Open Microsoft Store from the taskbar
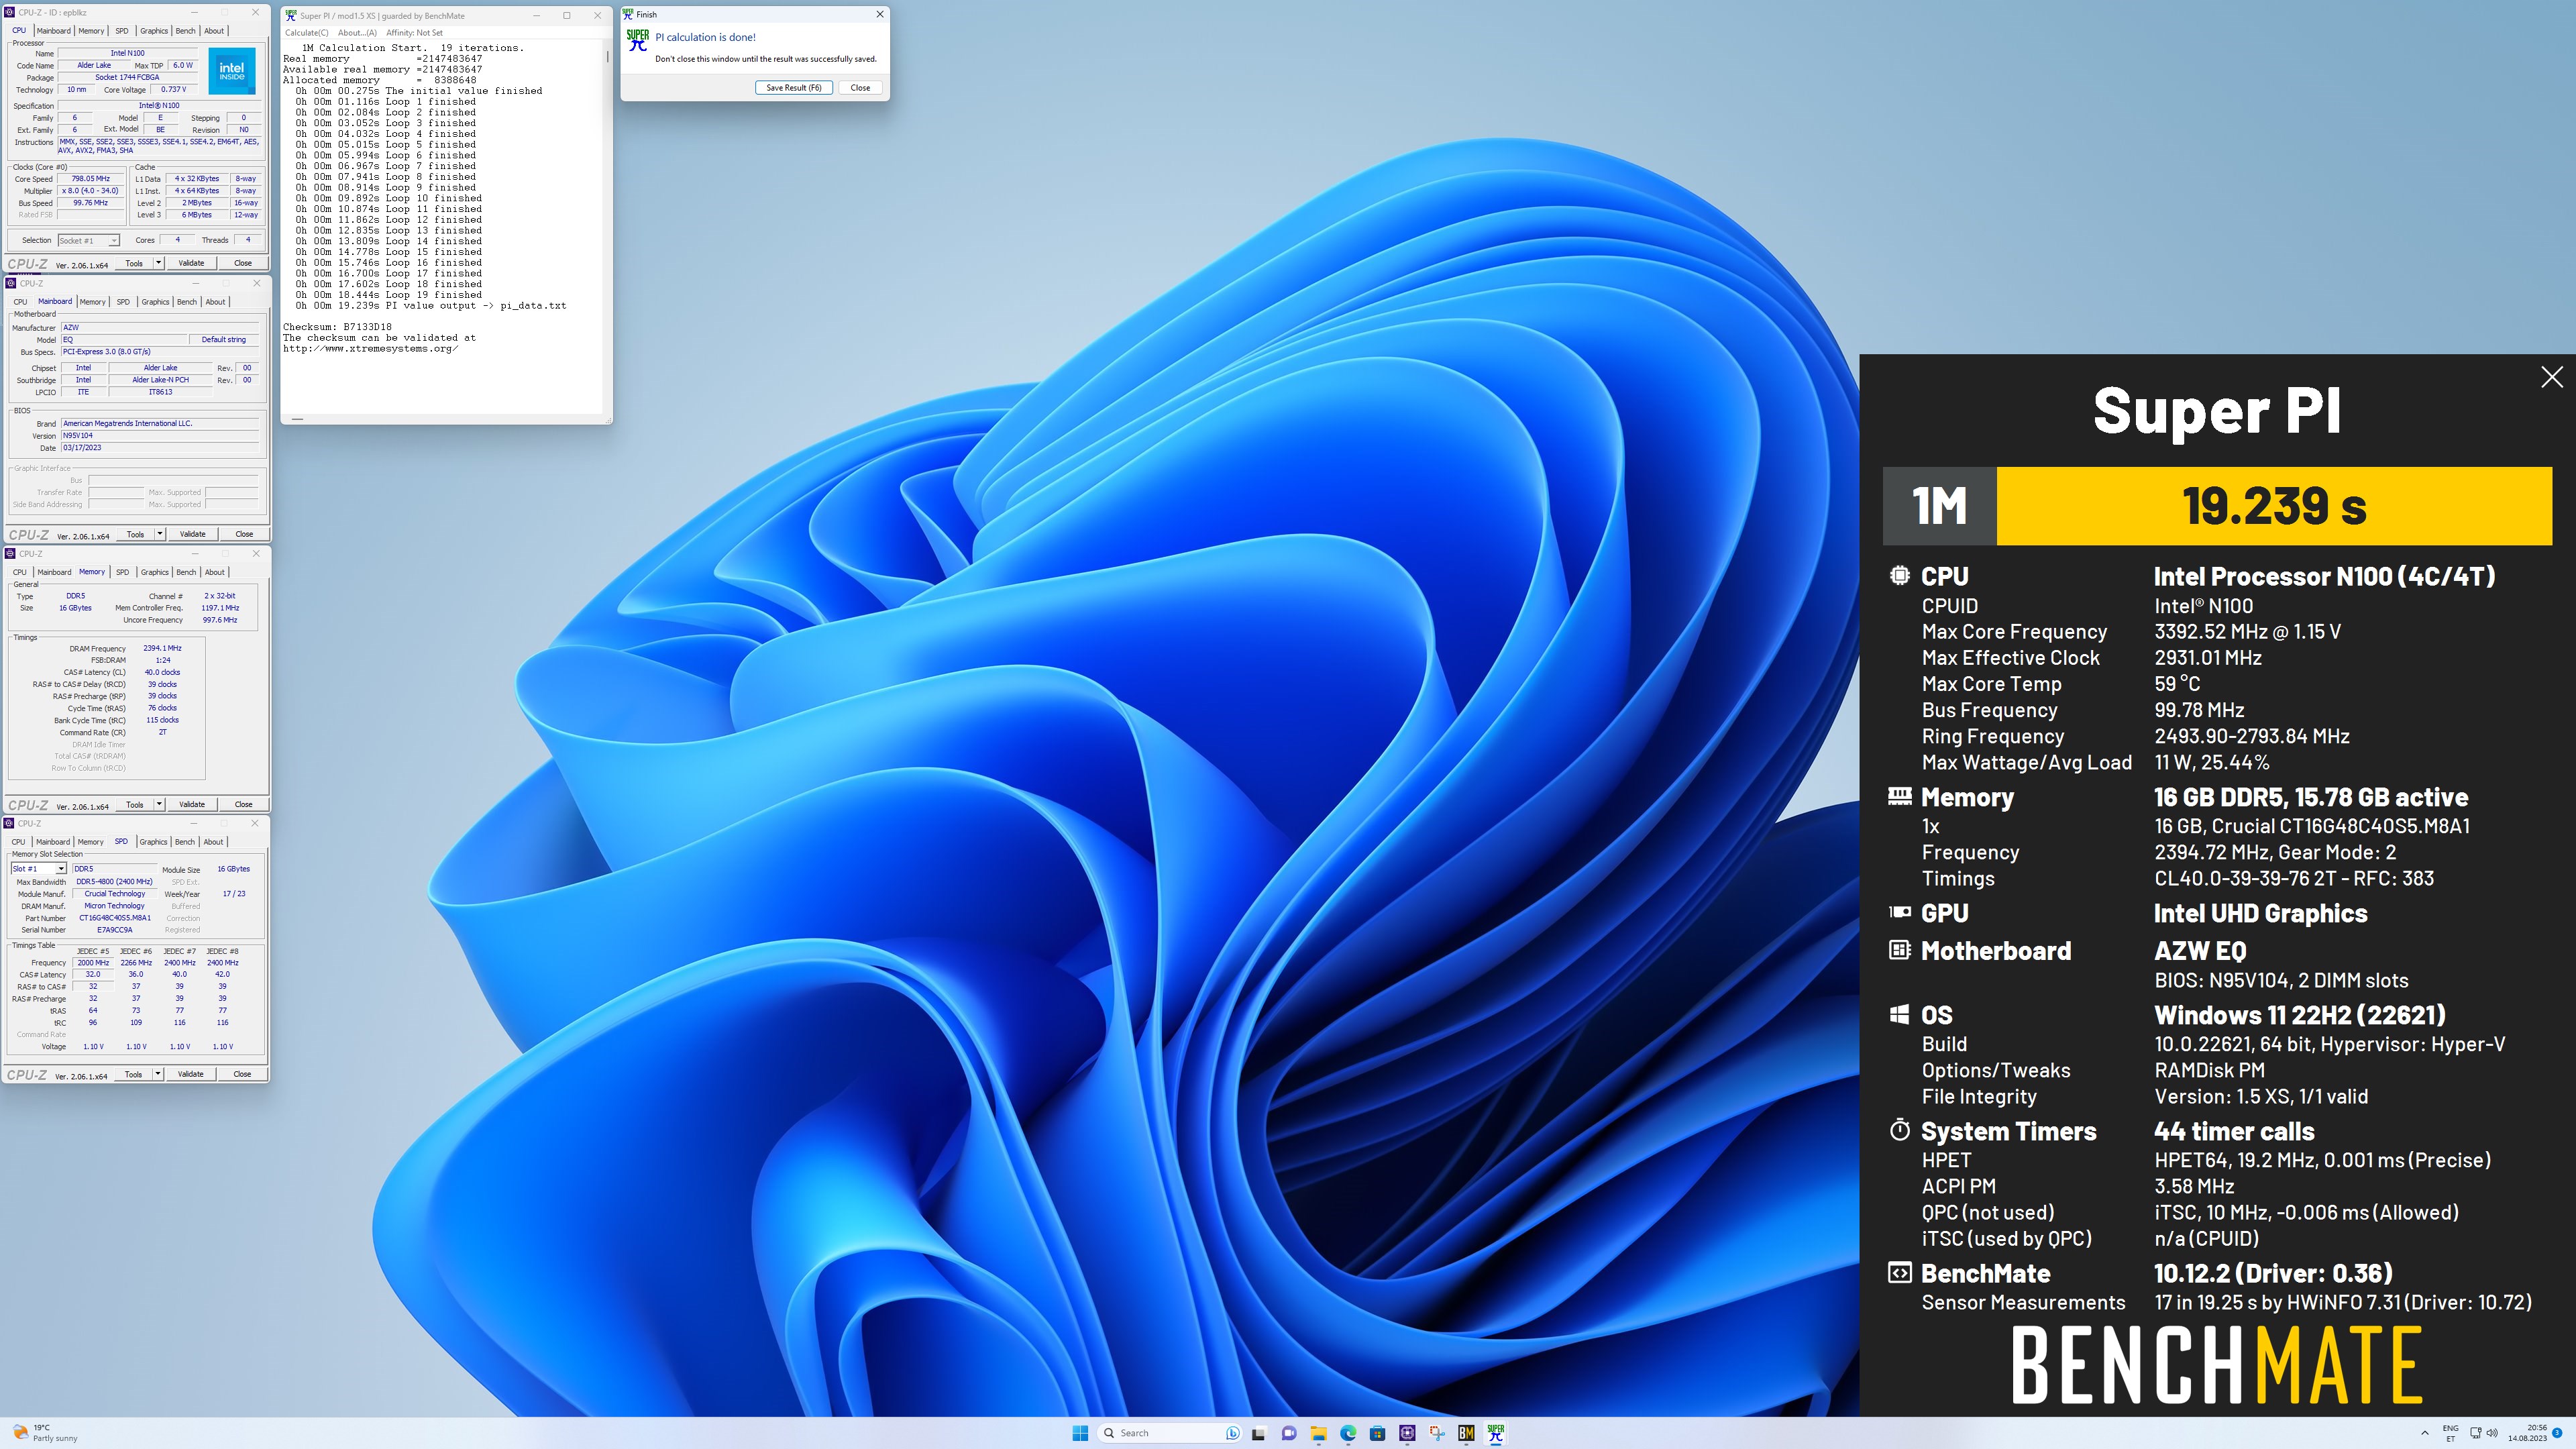 [x=1377, y=1433]
